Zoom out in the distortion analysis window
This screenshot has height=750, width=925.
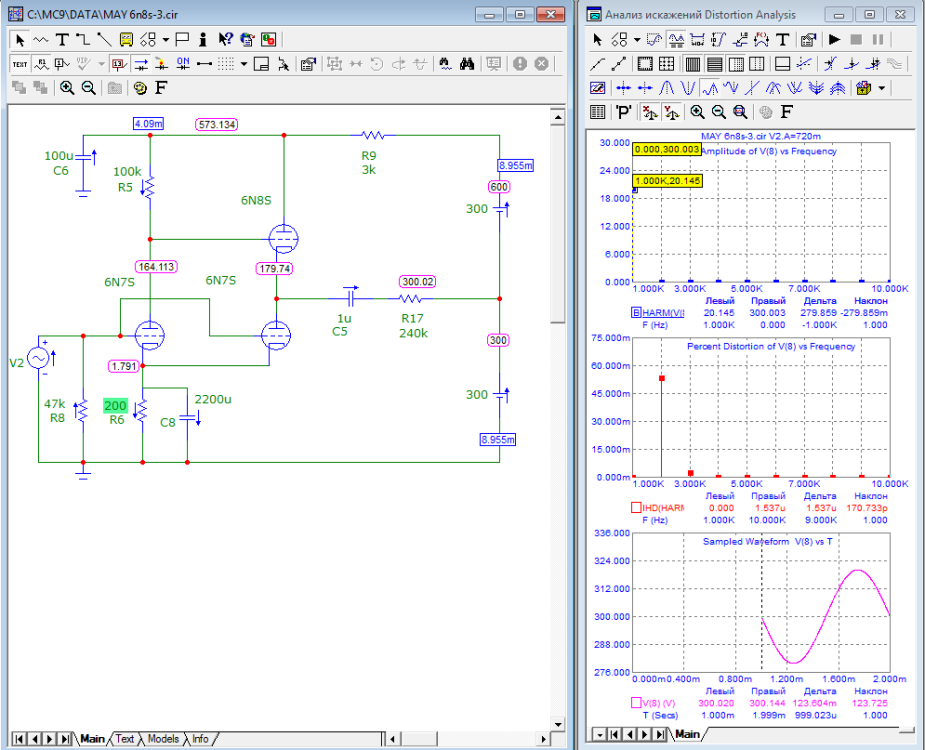click(x=718, y=112)
